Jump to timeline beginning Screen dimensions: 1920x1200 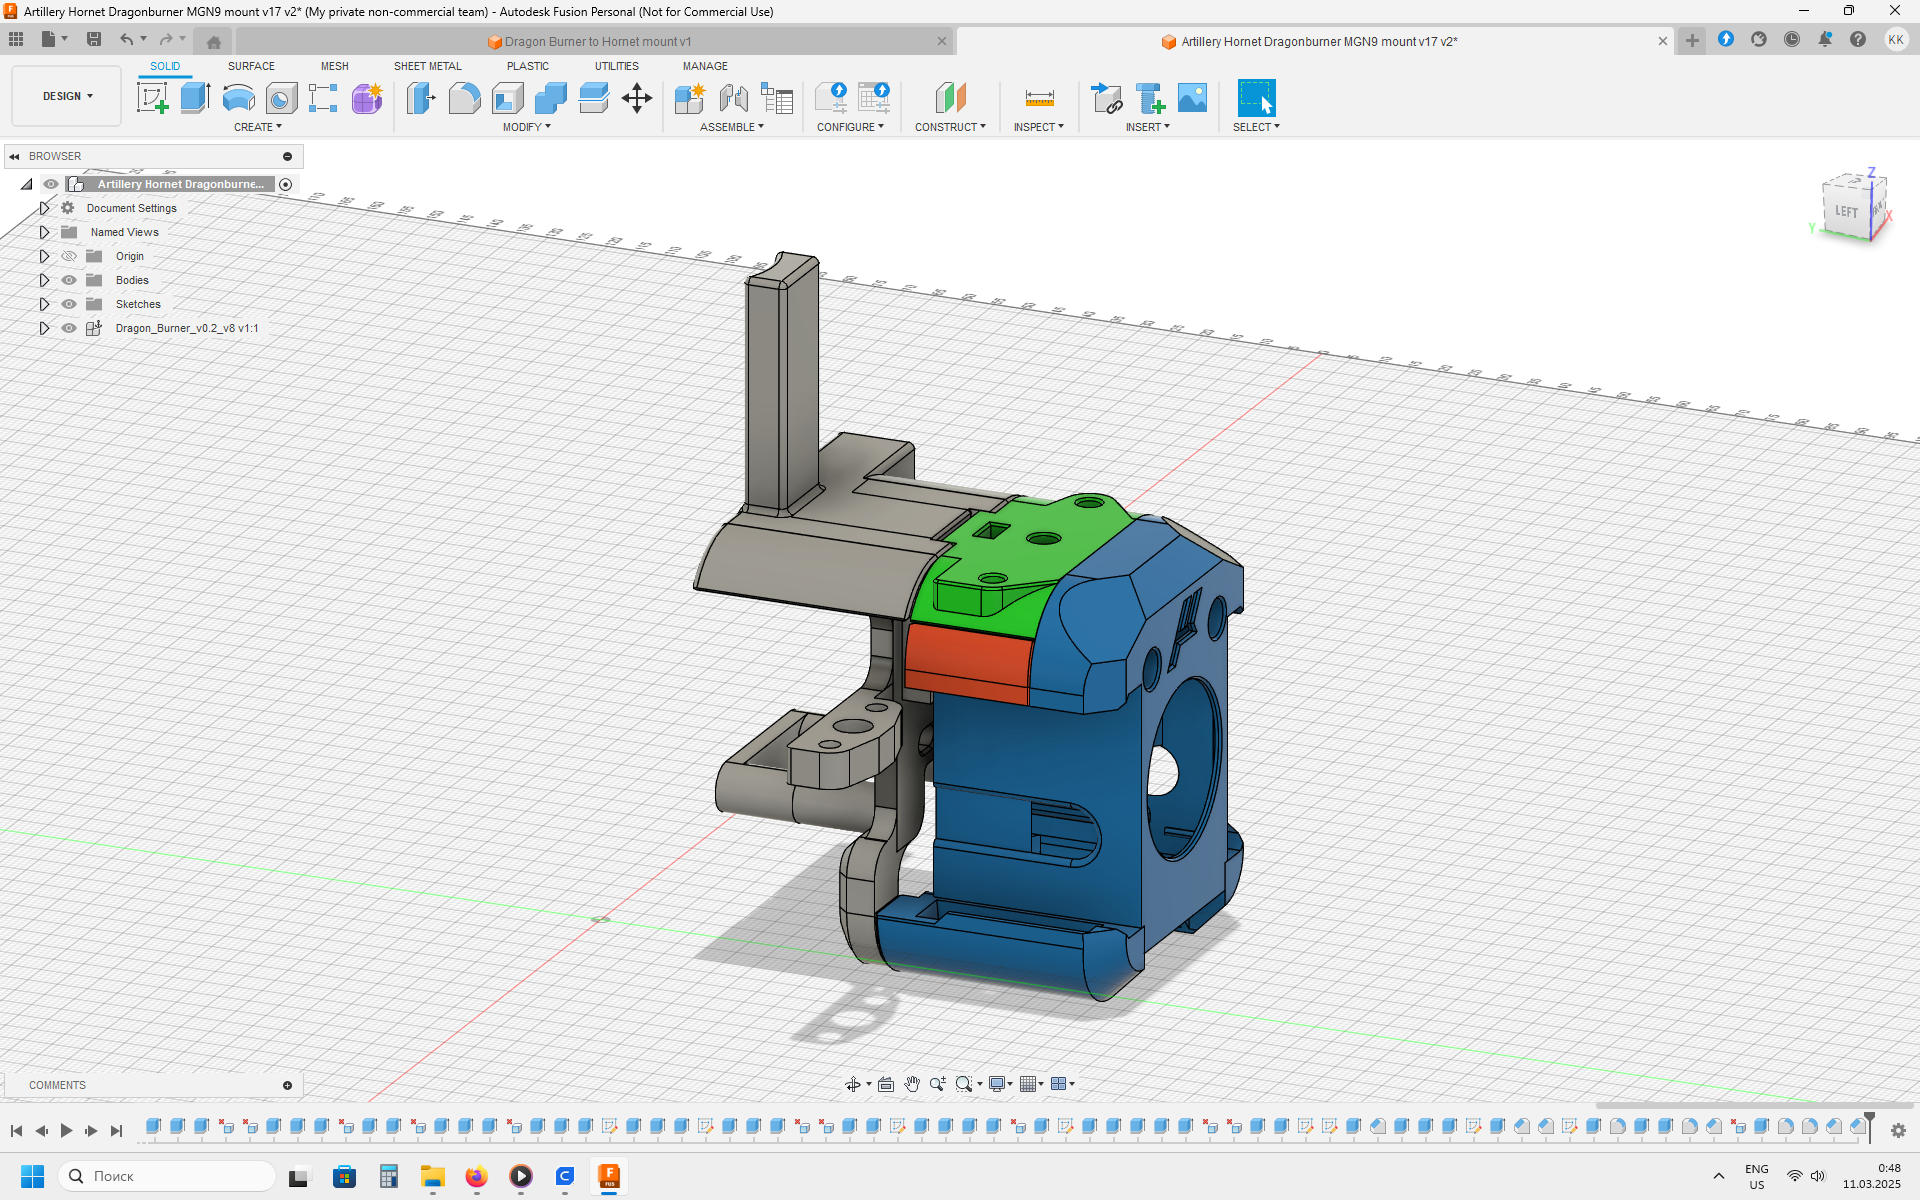16,1130
